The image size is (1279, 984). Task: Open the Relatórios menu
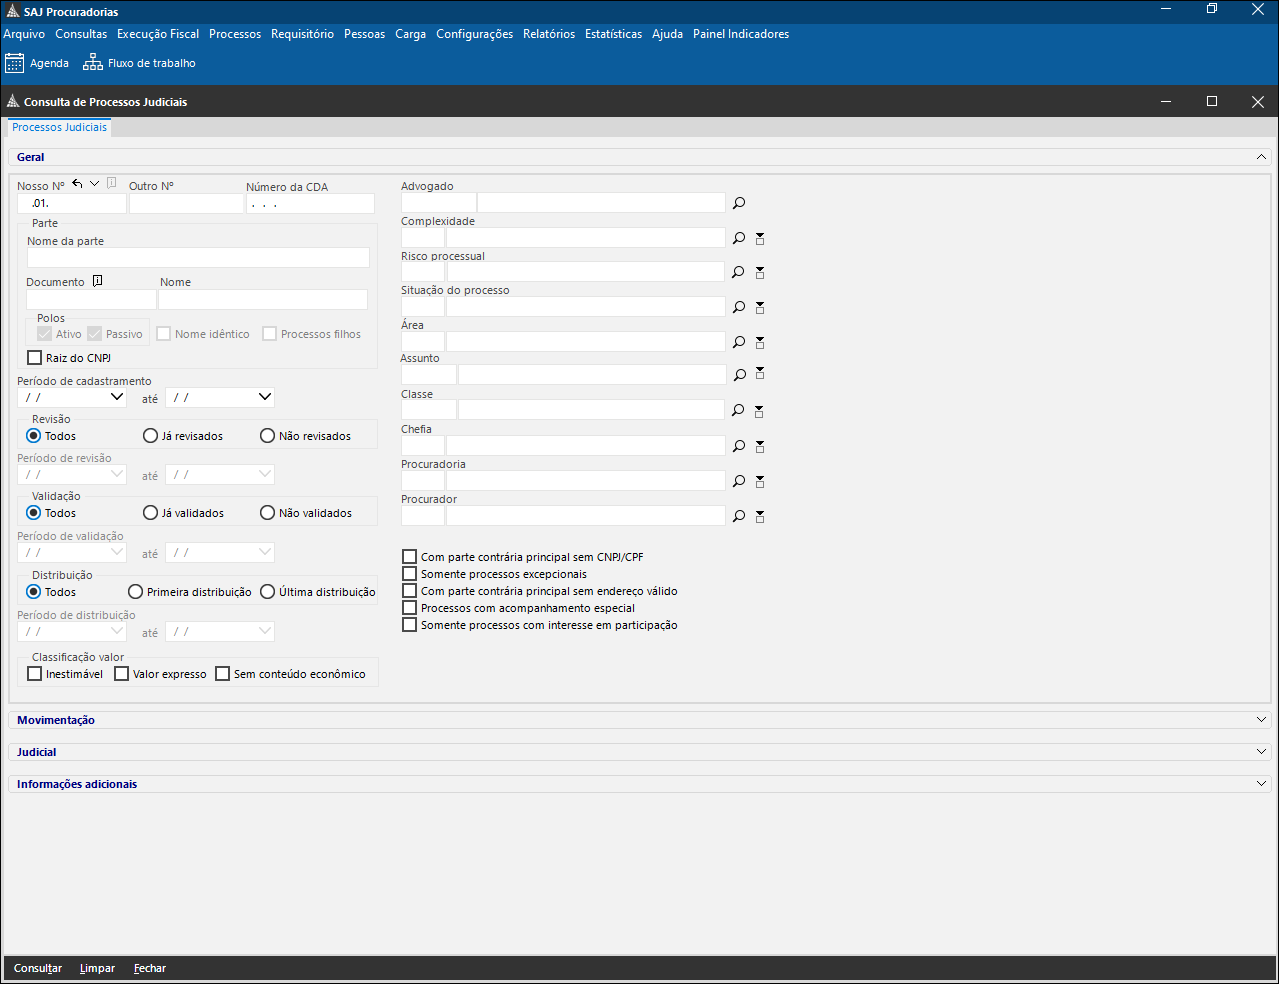549,34
